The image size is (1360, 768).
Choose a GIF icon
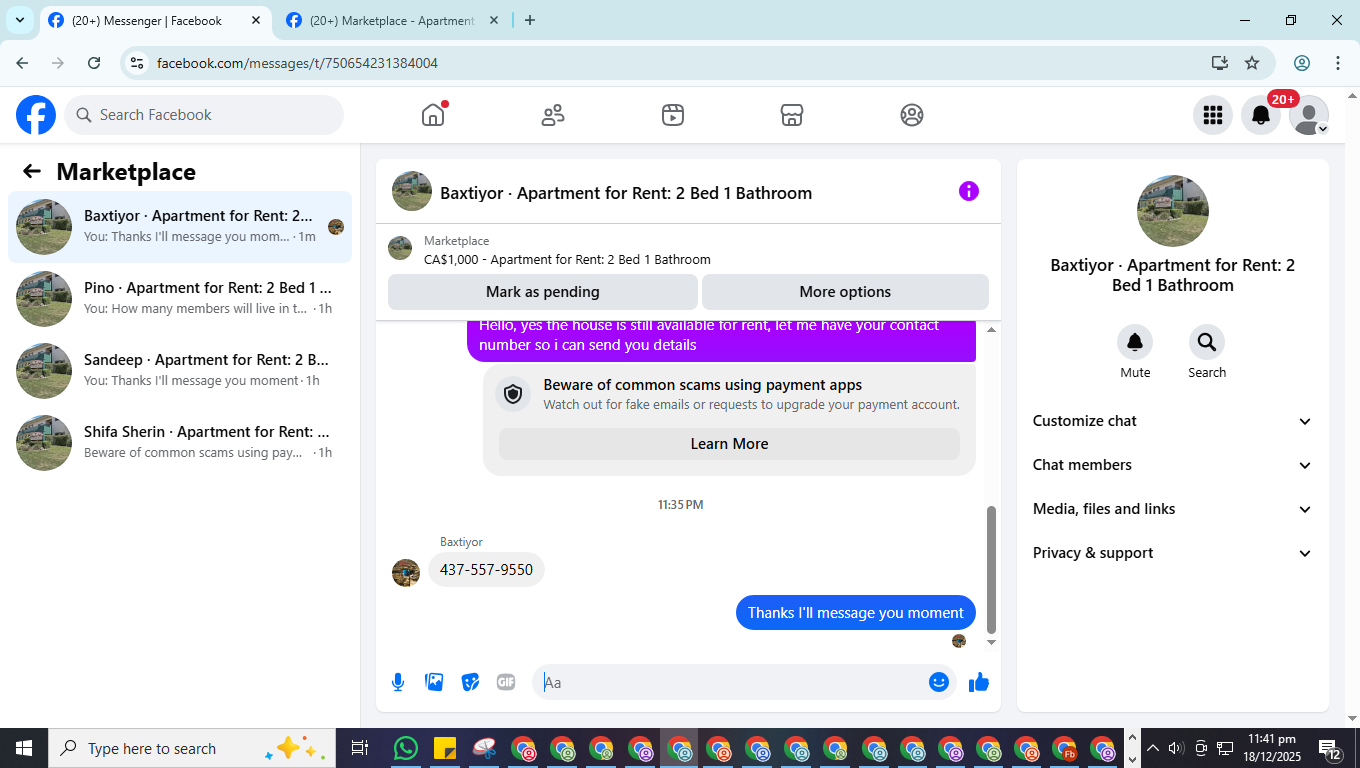(x=506, y=682)
